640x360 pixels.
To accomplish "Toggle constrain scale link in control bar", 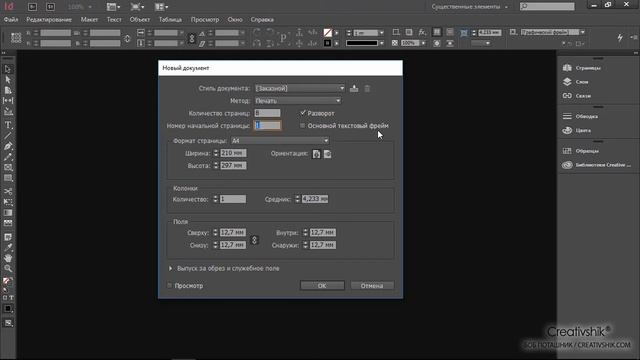I will (x=191, y=38).
